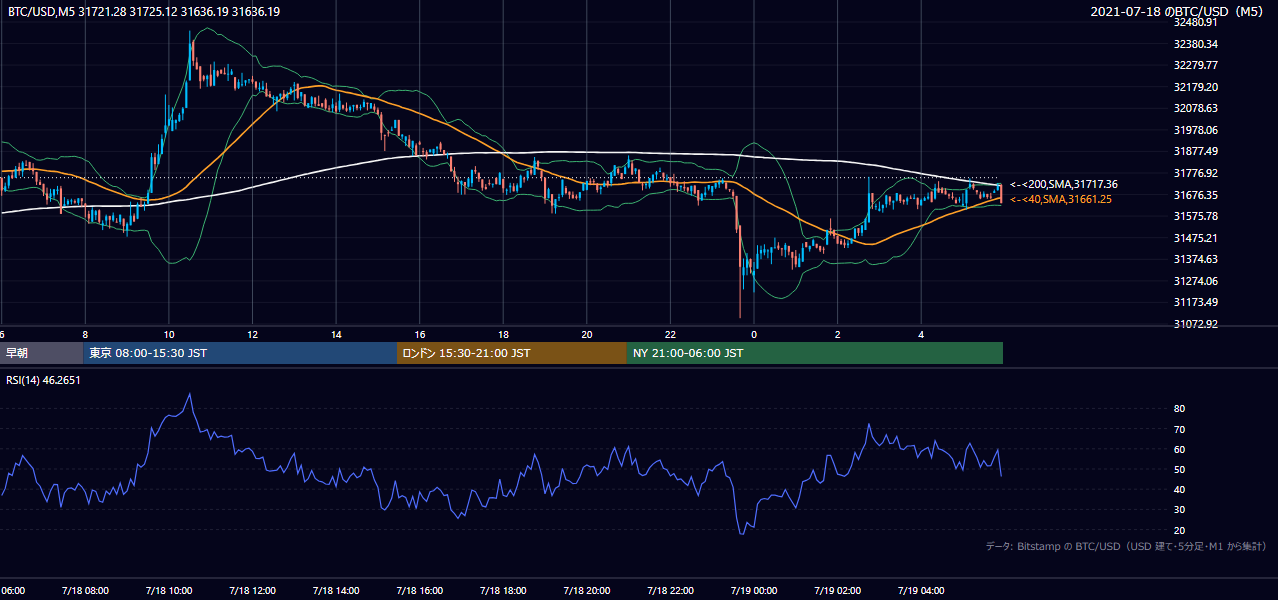The image size is (1278, 600).
Task: Click the 7/18 22:00 date axis label
Action: (670, 590)
